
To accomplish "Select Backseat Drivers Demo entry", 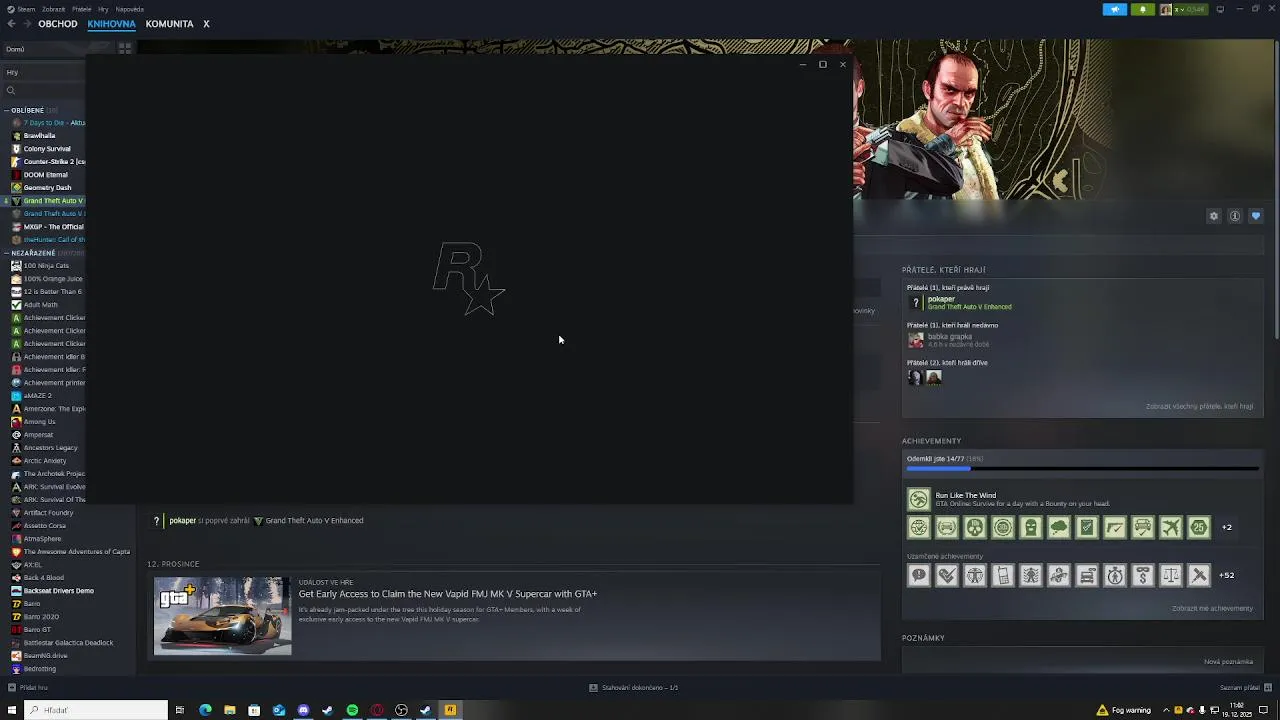I will click(x=58, y=591).
